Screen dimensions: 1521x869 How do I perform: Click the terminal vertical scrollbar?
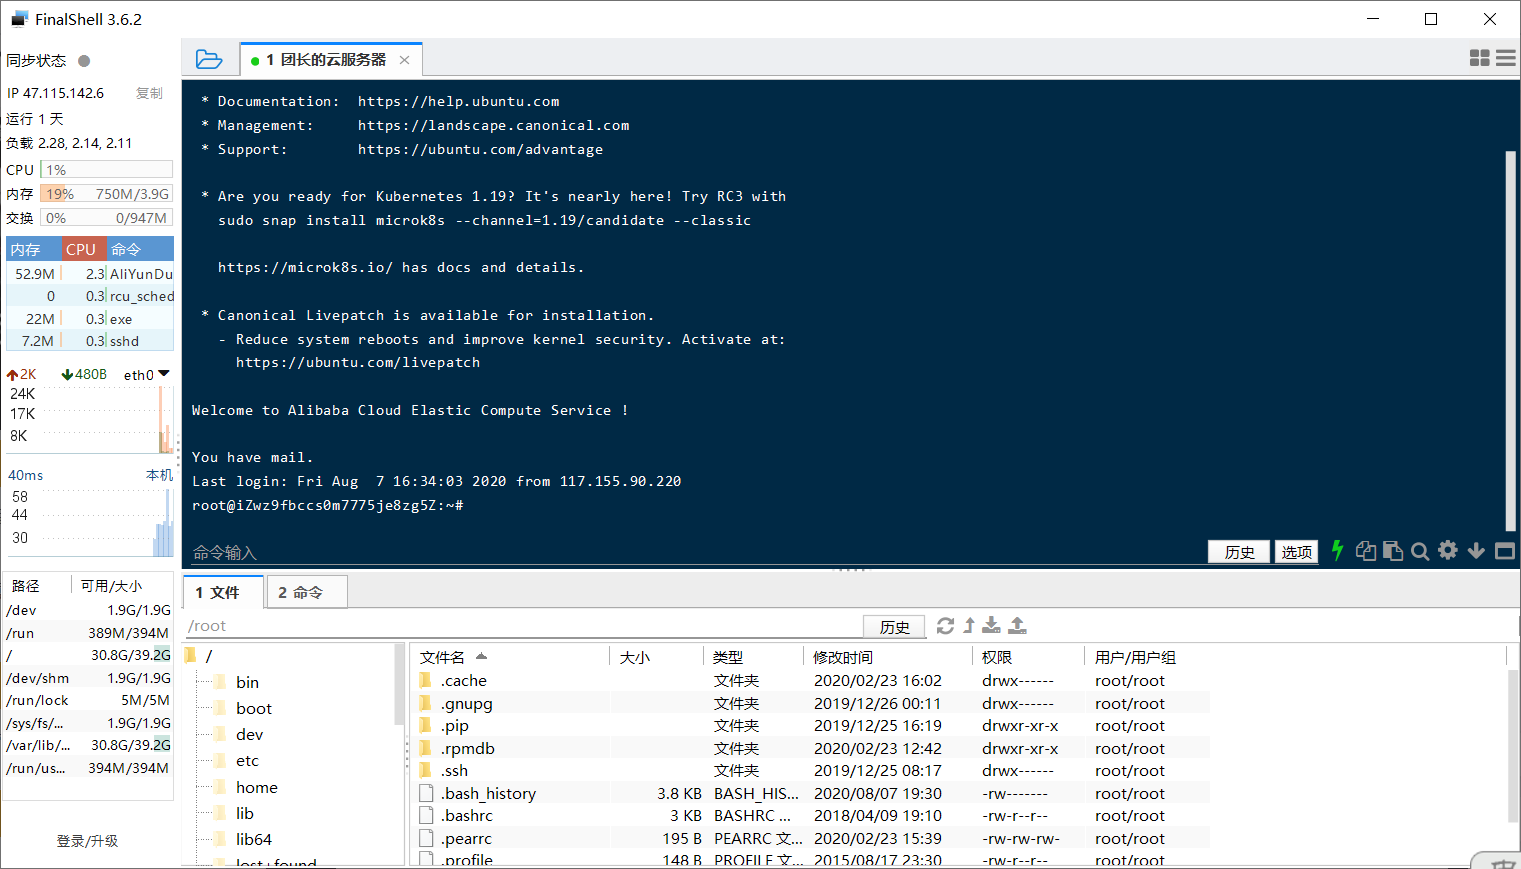[x=1511, y=340]
